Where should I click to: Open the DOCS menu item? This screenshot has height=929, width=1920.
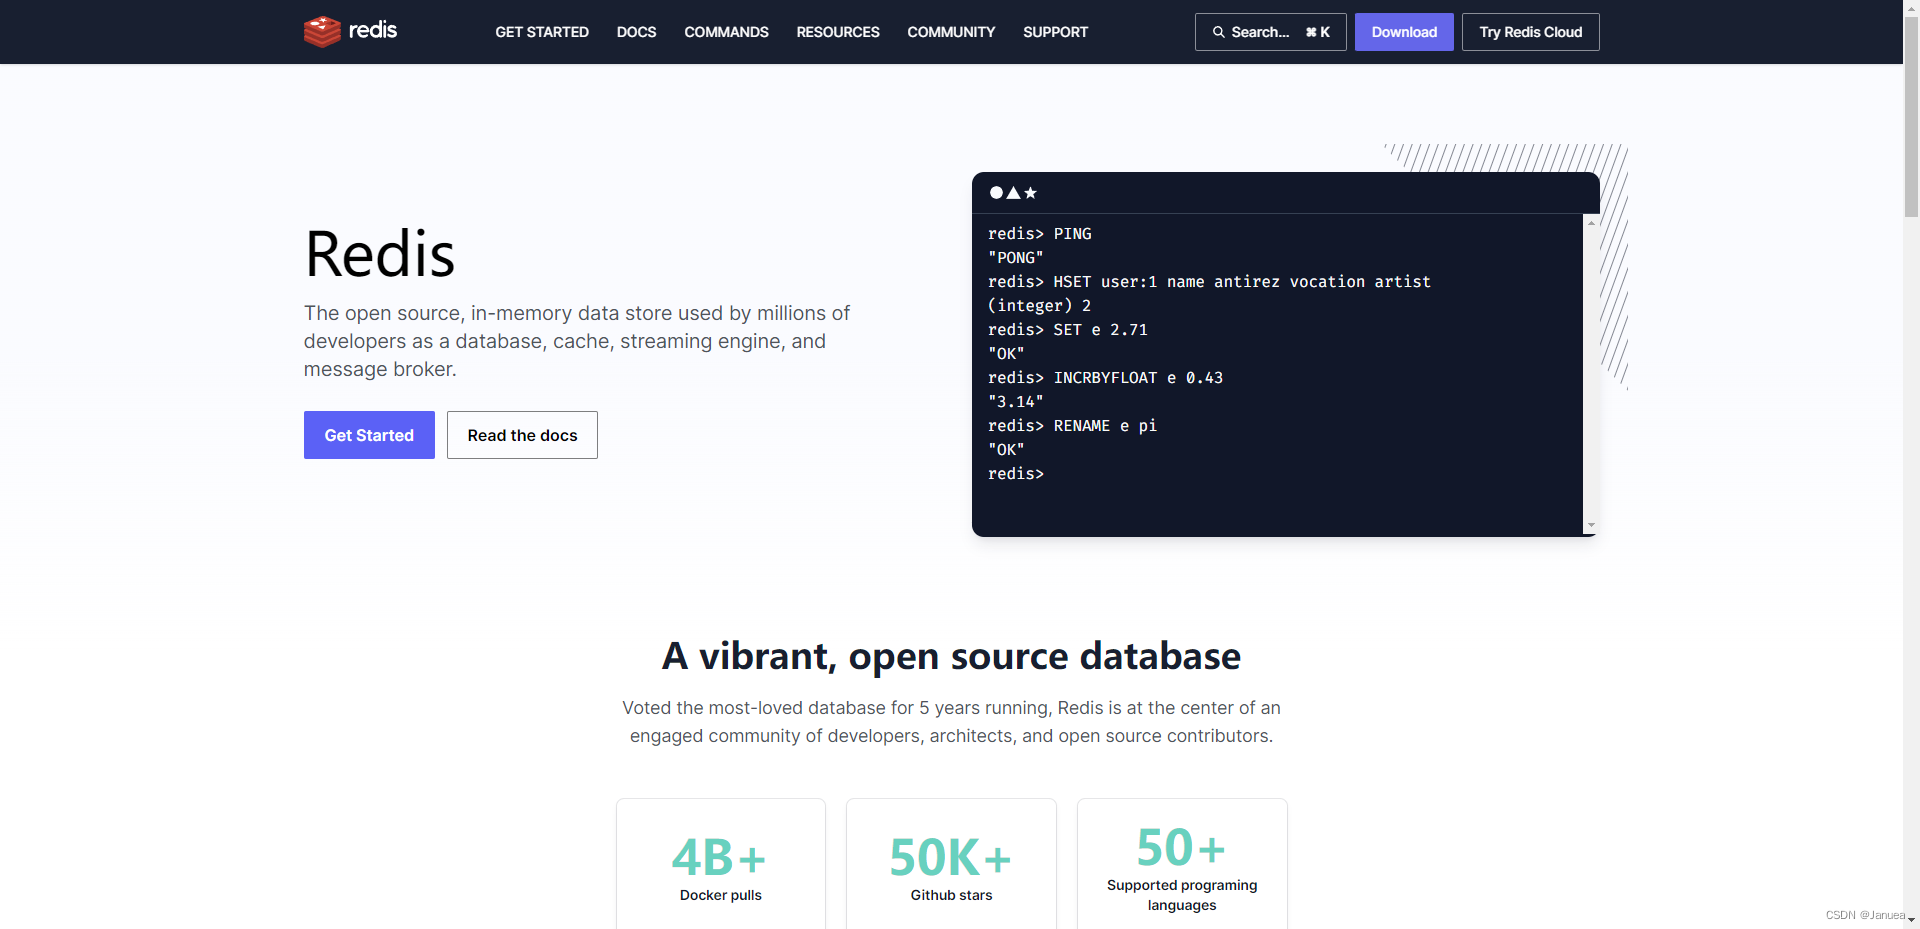tap(636, 32)
